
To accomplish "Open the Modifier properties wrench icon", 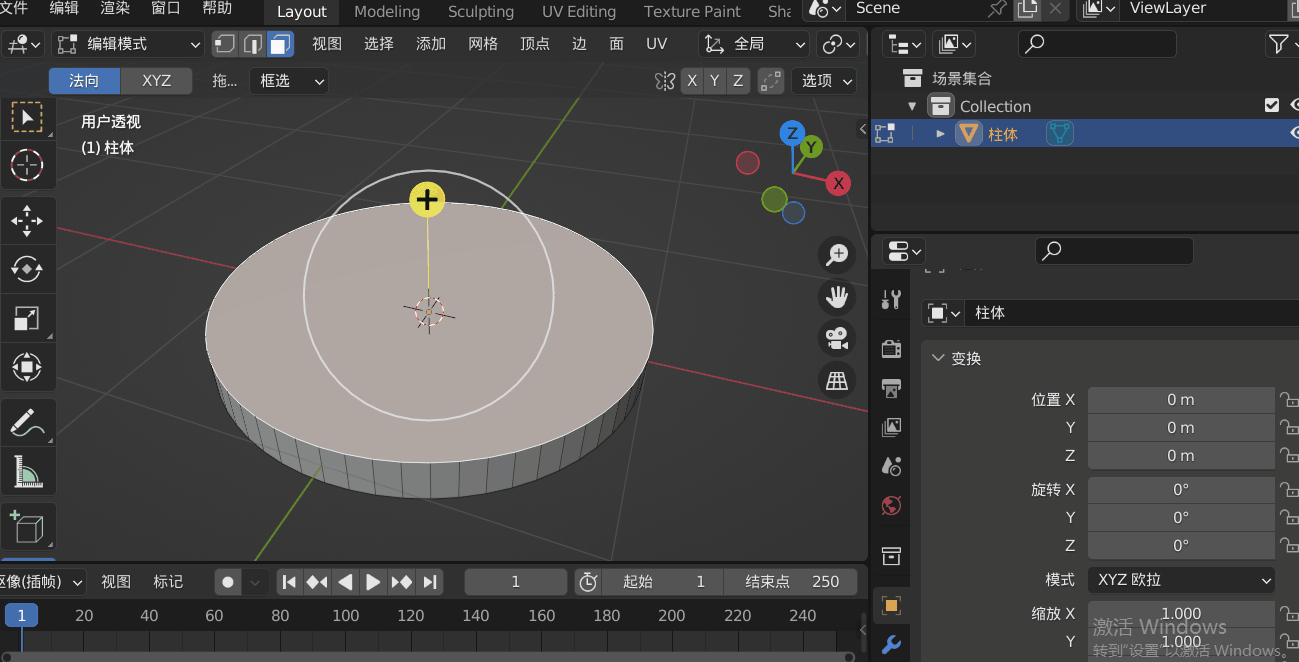I will (x=891, y=644).
